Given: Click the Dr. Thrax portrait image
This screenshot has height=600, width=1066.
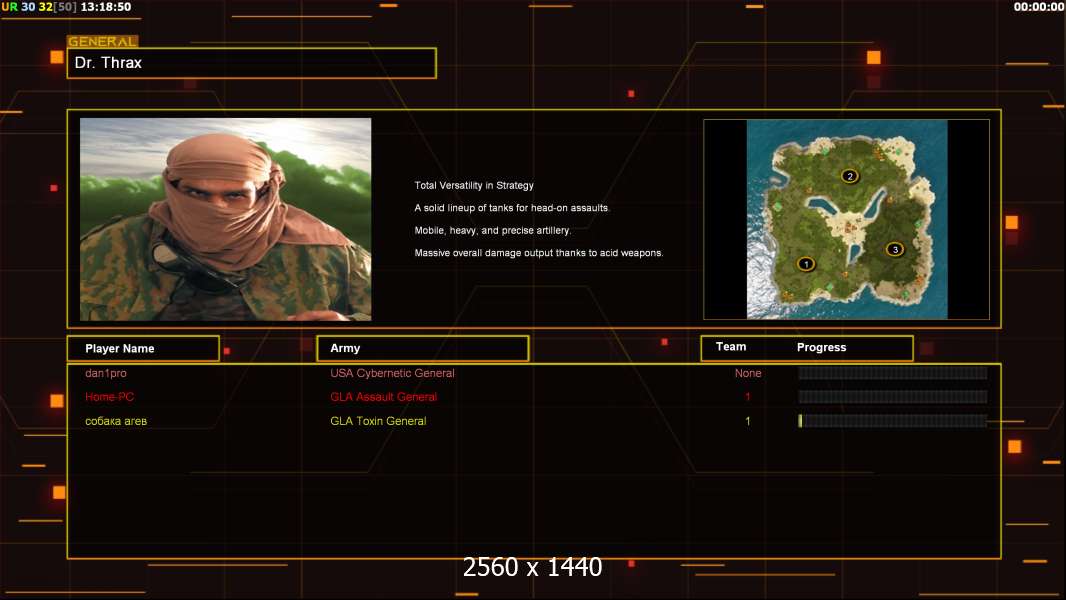Looking at the screenshot, I should tap(226, 219).
